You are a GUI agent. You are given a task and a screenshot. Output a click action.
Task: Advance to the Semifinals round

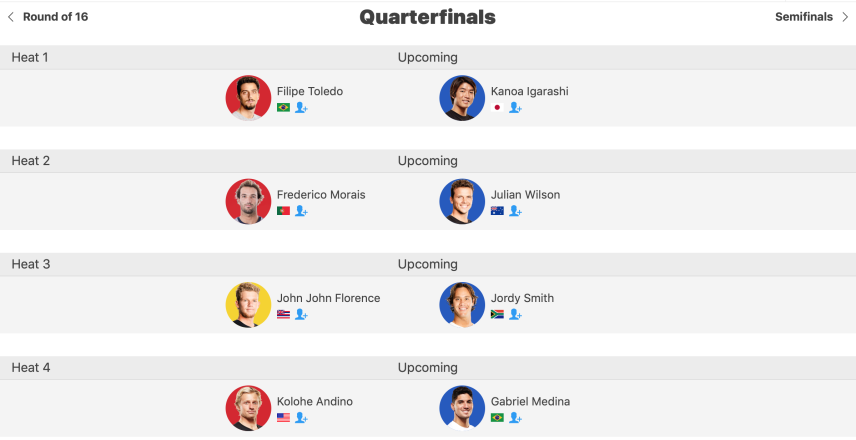[804, 17]
